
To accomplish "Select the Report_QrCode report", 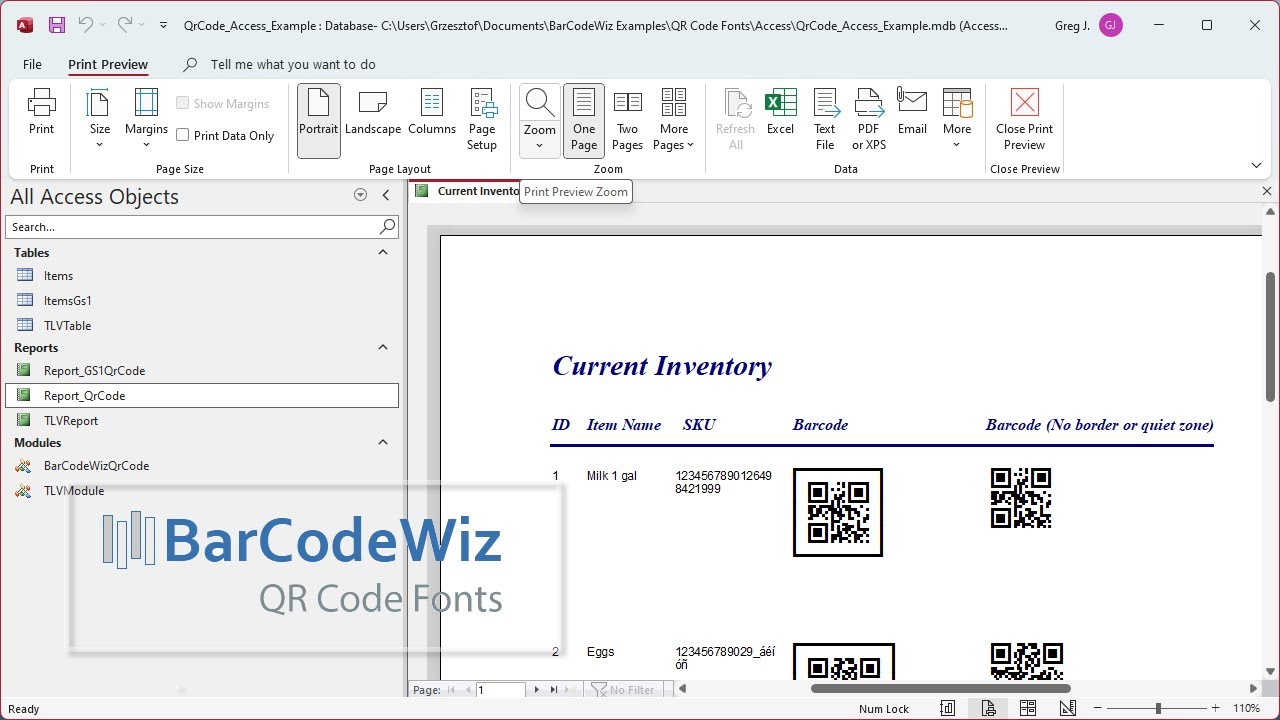I will tap(202, 396).
